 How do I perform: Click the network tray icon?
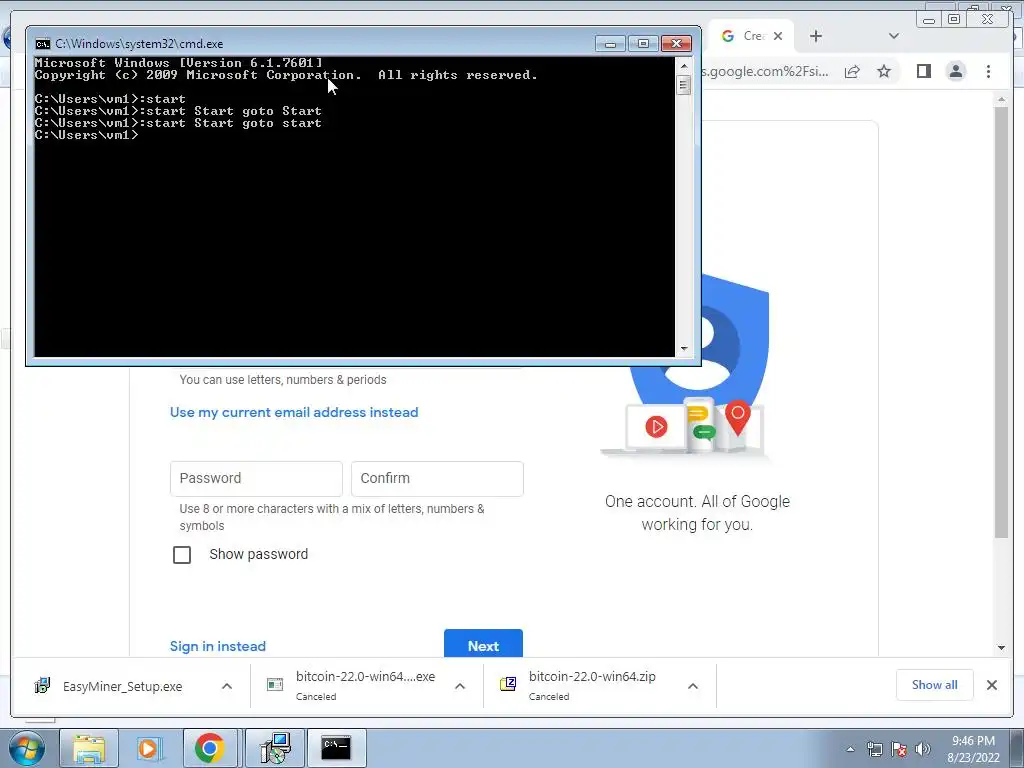[874, 750]
